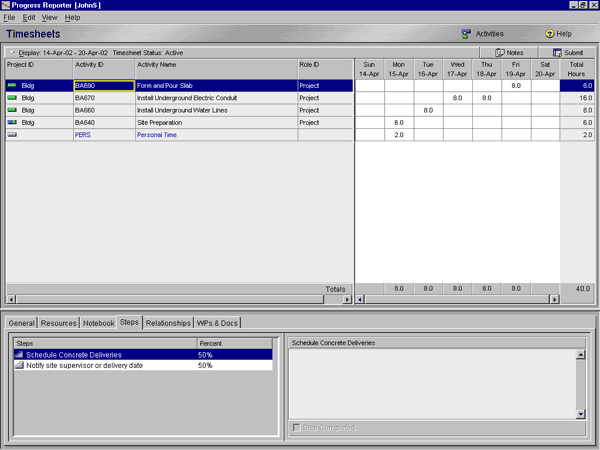Select Schedule Concrete Deliveries step
The height and width of the screenshot is (450, 600).
[143, 355]
